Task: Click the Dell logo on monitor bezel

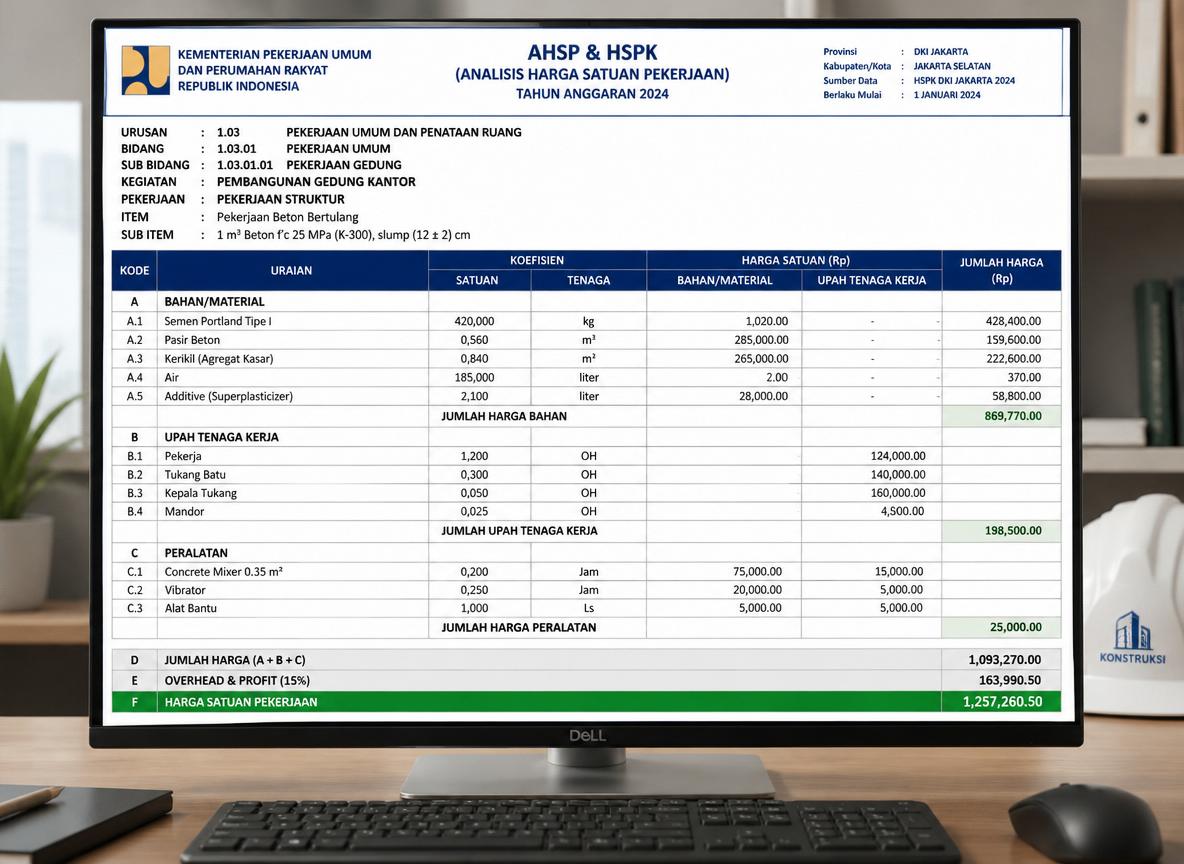Action: 587,736
